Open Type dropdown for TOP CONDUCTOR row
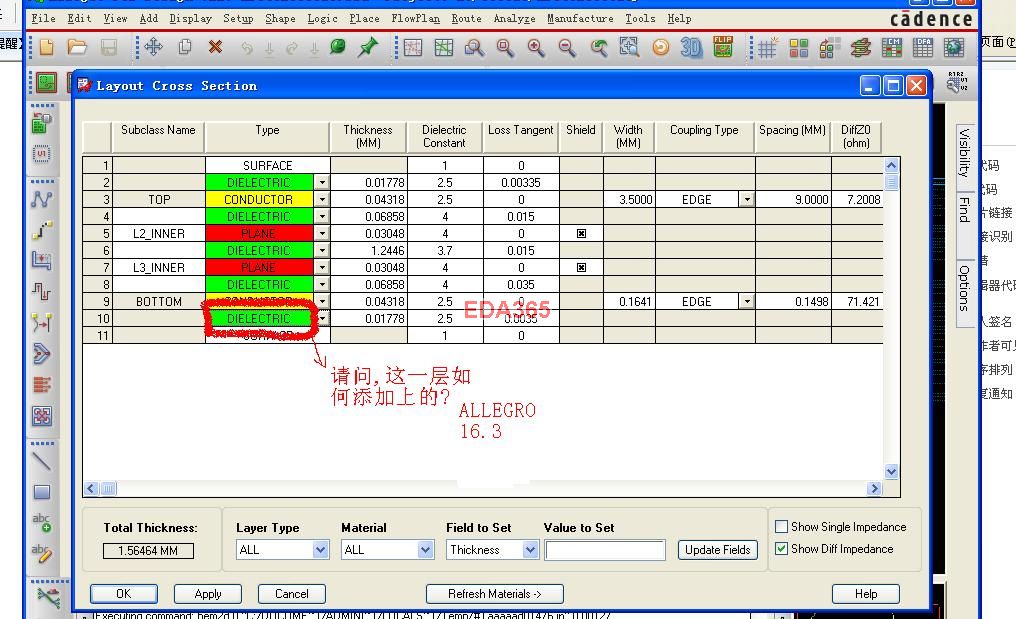 pyautogui.click(x=322, y=200)
